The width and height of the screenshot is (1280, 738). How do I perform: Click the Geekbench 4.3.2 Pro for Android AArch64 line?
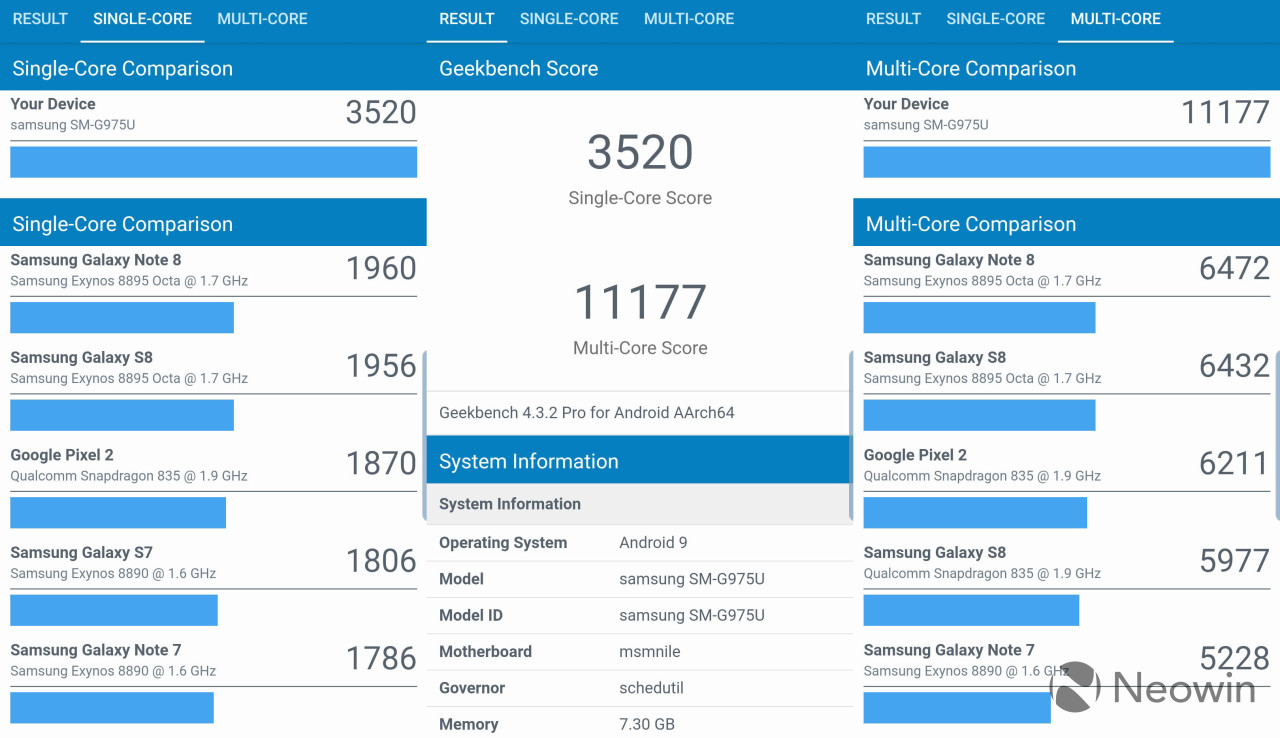click(x=587, y=413)
